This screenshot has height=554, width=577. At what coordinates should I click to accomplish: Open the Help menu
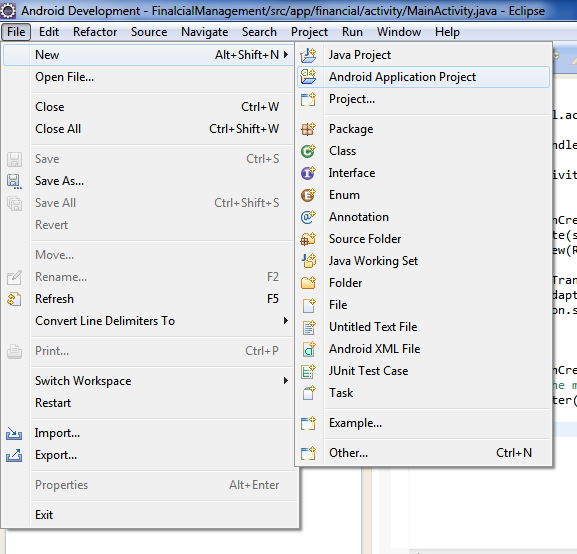click(447, 32)
